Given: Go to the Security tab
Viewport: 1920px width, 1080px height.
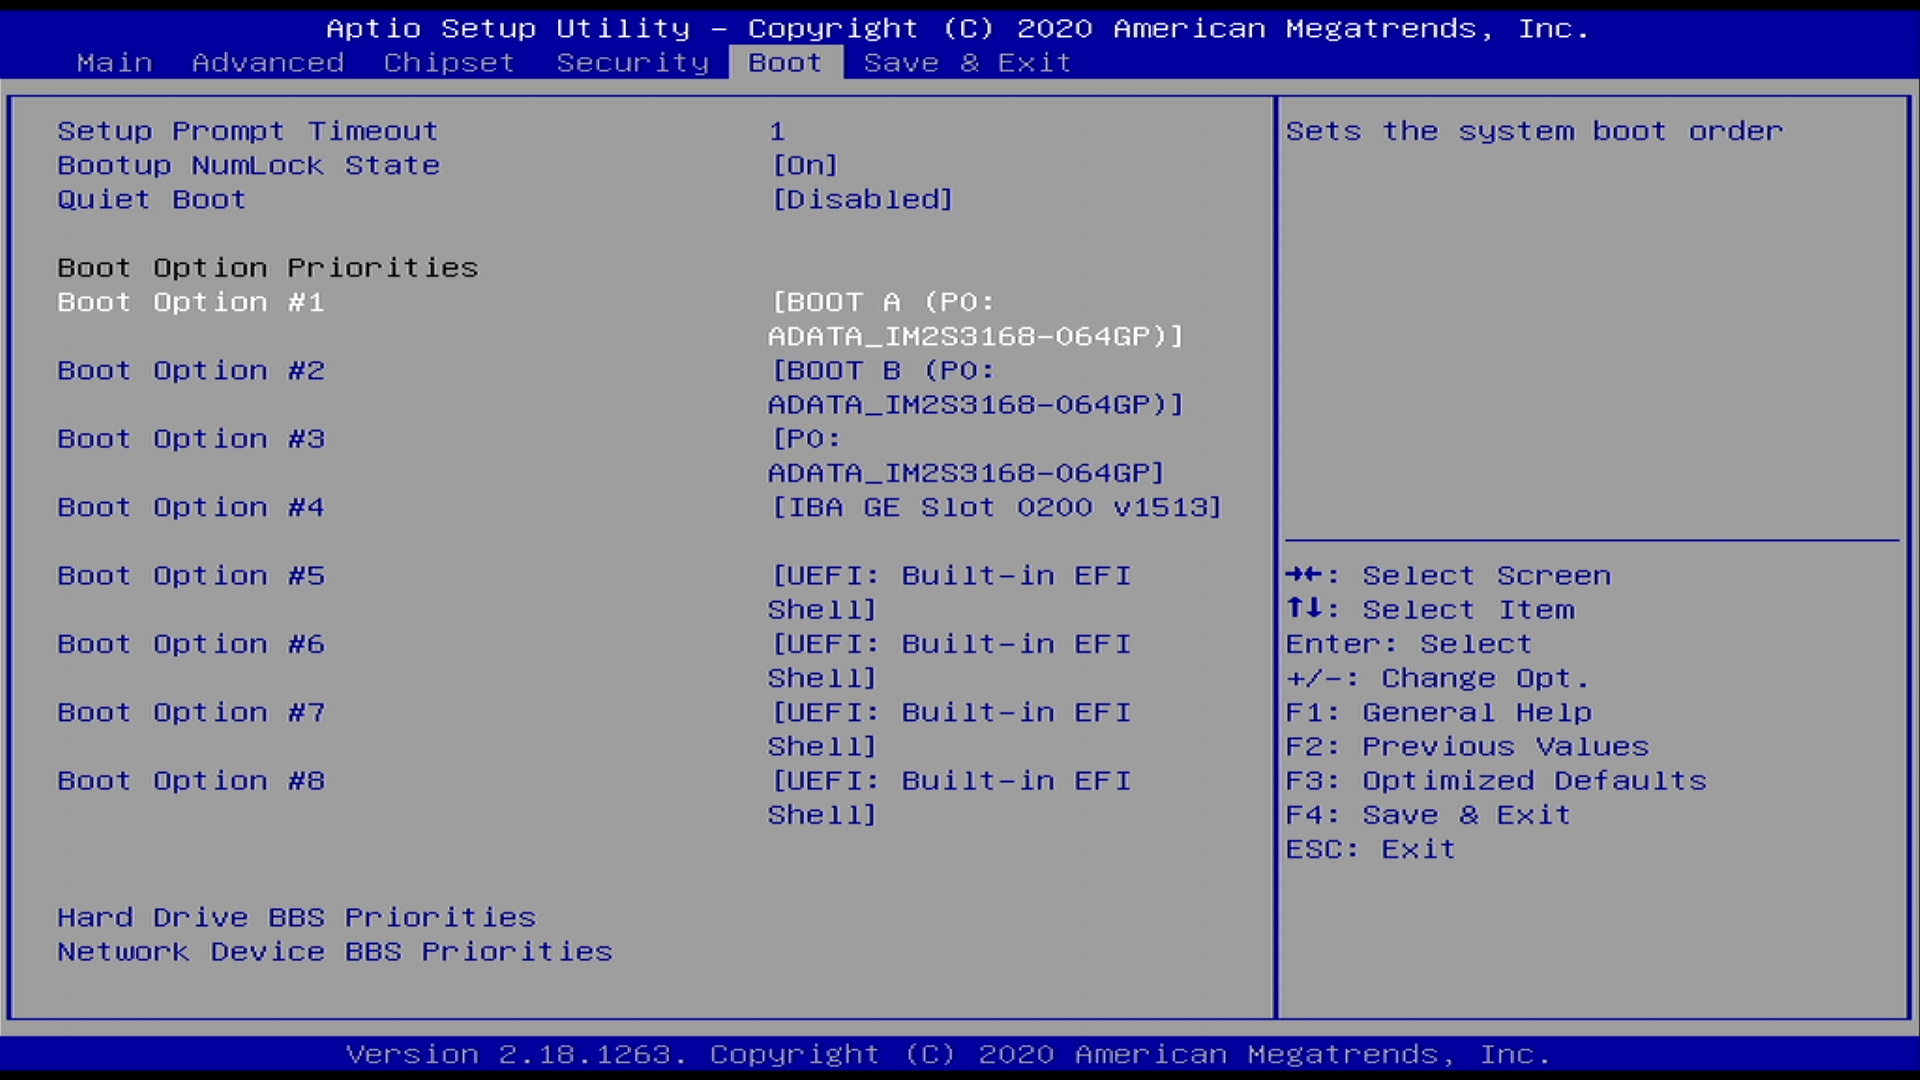Looking at the screenshot, I should tap(632, 63).
